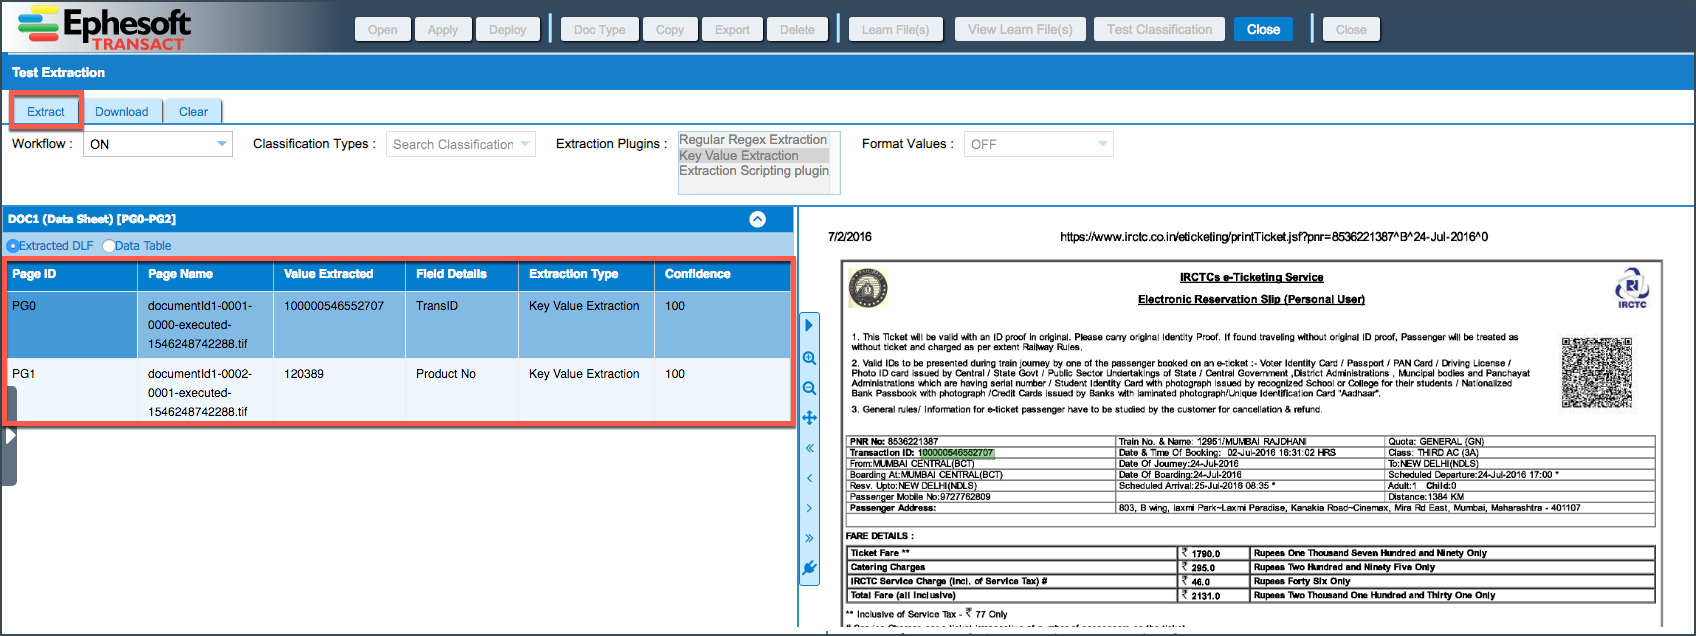Open the Workflow dropdown set to ON
The width and height of the screenshot is (1696, 636).
158,144
